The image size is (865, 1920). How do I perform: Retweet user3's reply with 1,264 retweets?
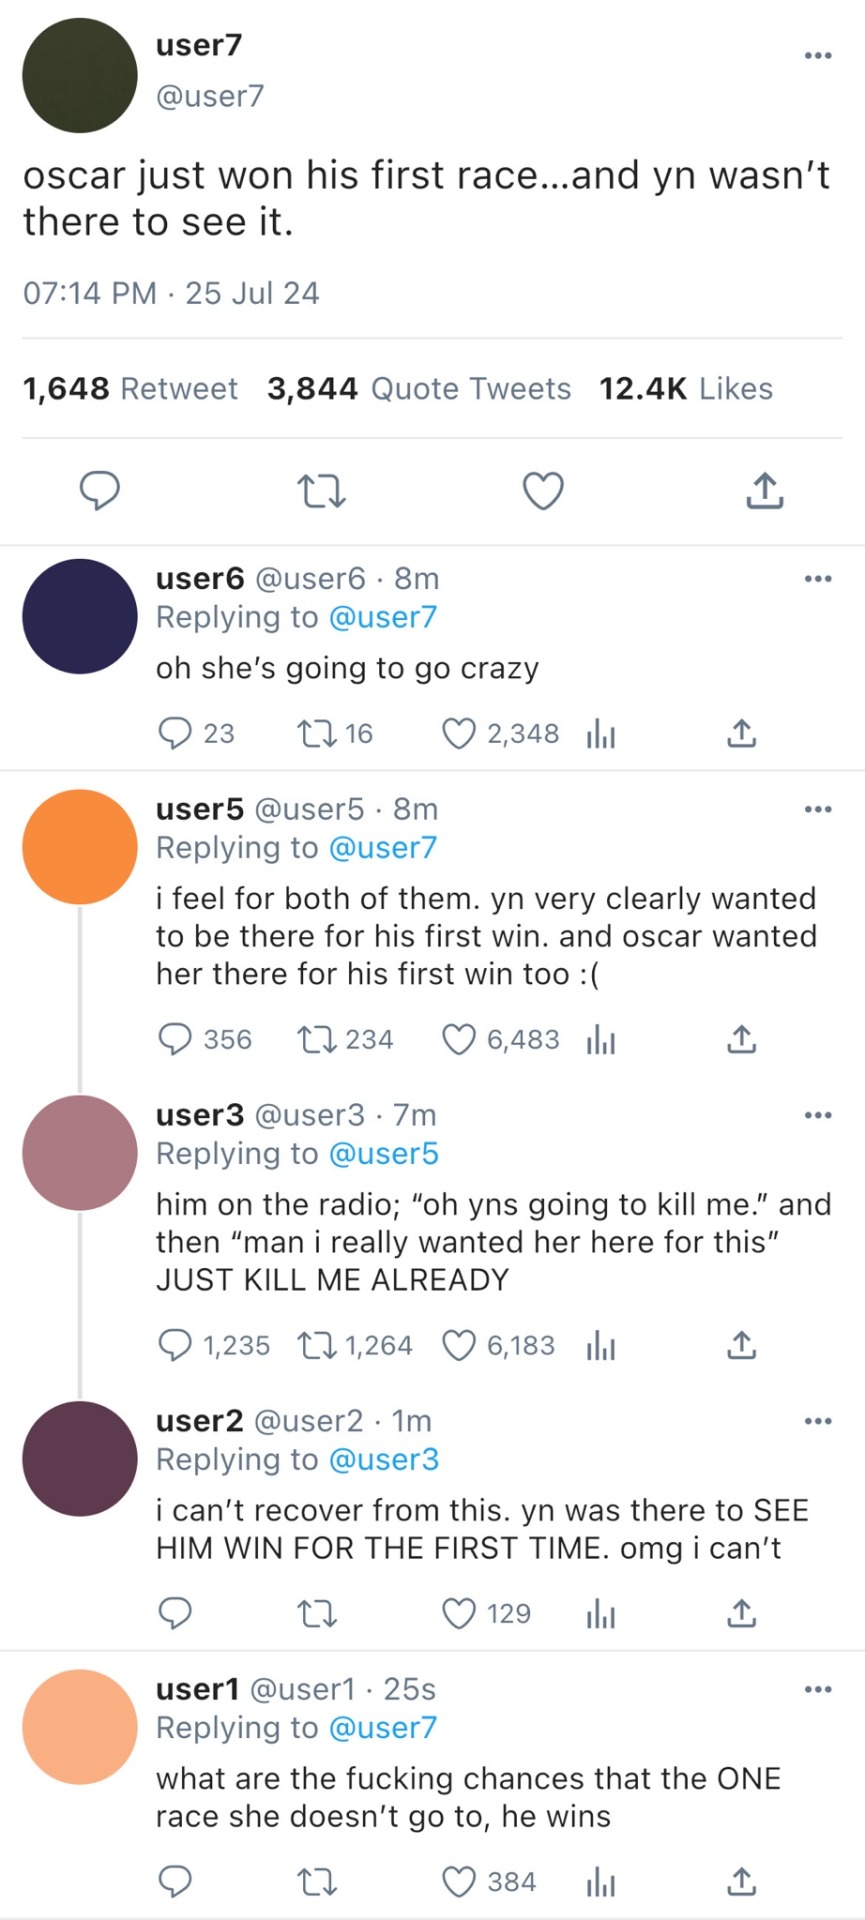[x=318, y=1346]
